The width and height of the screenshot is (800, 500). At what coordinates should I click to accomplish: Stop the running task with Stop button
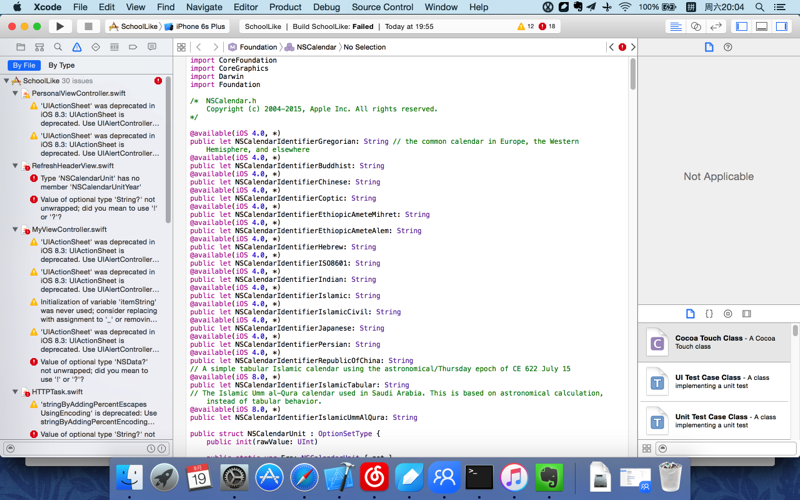pos(88,27)
